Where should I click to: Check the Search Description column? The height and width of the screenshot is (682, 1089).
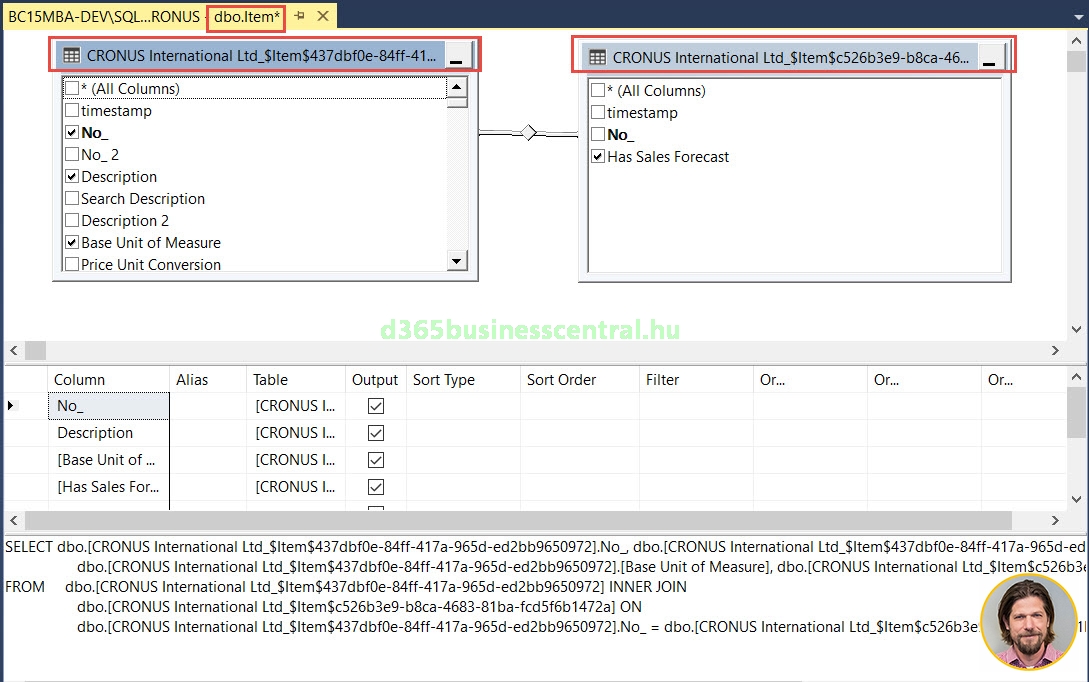pyautogui.click(x=72, y=199)
